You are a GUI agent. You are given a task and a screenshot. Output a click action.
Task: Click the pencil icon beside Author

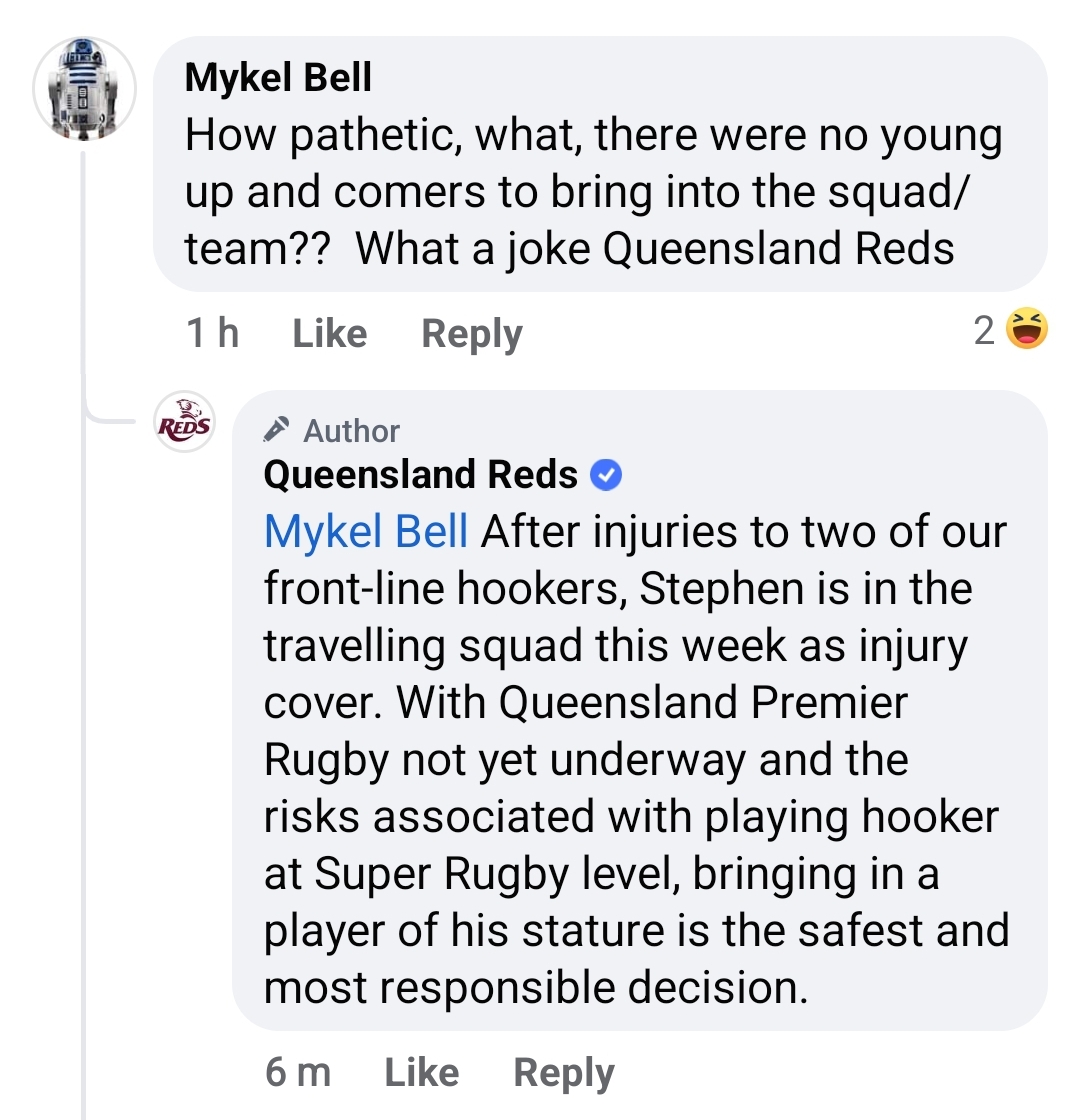275,430
